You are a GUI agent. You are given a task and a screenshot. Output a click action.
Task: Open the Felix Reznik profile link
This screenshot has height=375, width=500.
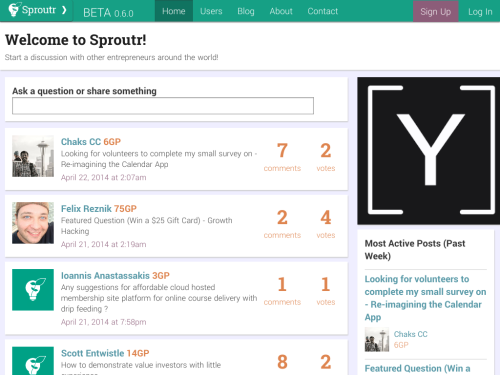[86, 209]
